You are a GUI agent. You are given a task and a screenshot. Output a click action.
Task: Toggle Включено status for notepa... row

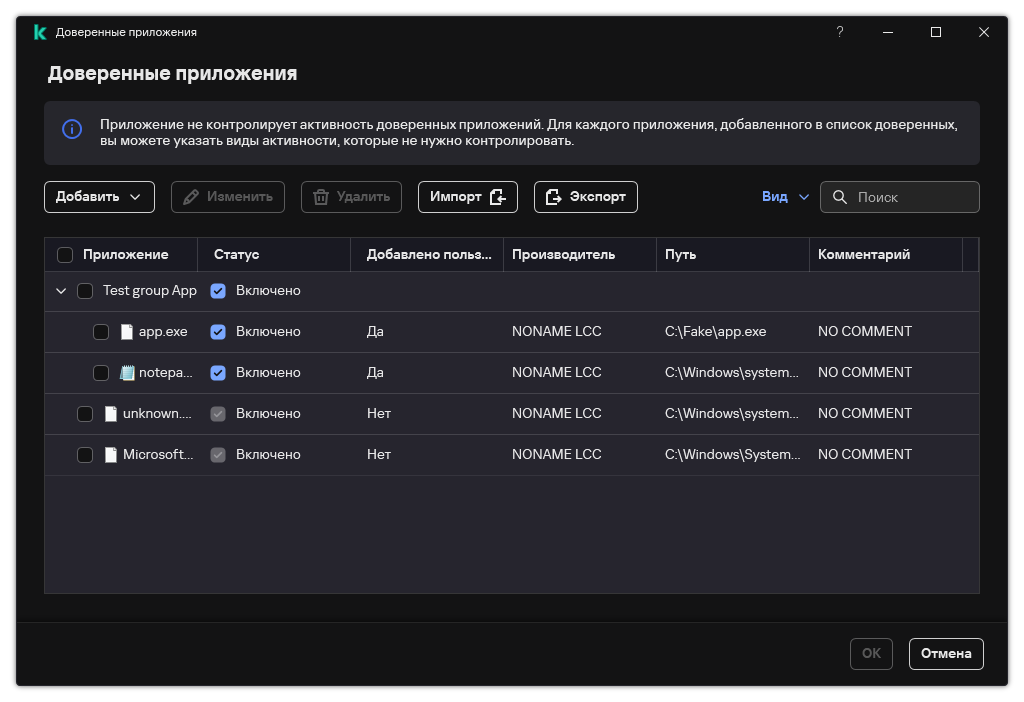pos(218,373)
